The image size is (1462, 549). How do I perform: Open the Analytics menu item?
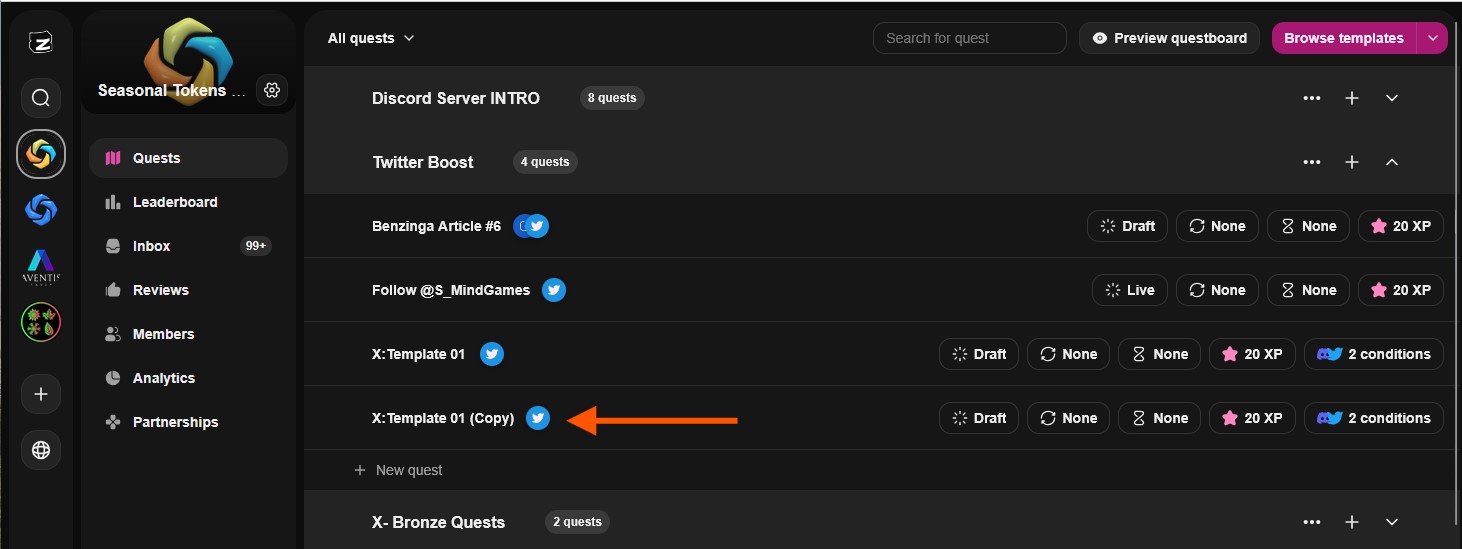(x=164, y=378)
